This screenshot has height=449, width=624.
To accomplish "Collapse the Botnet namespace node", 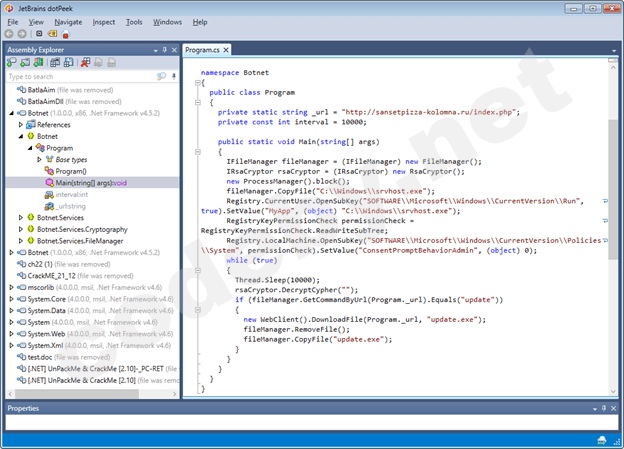I will click(x=21, y=136).
